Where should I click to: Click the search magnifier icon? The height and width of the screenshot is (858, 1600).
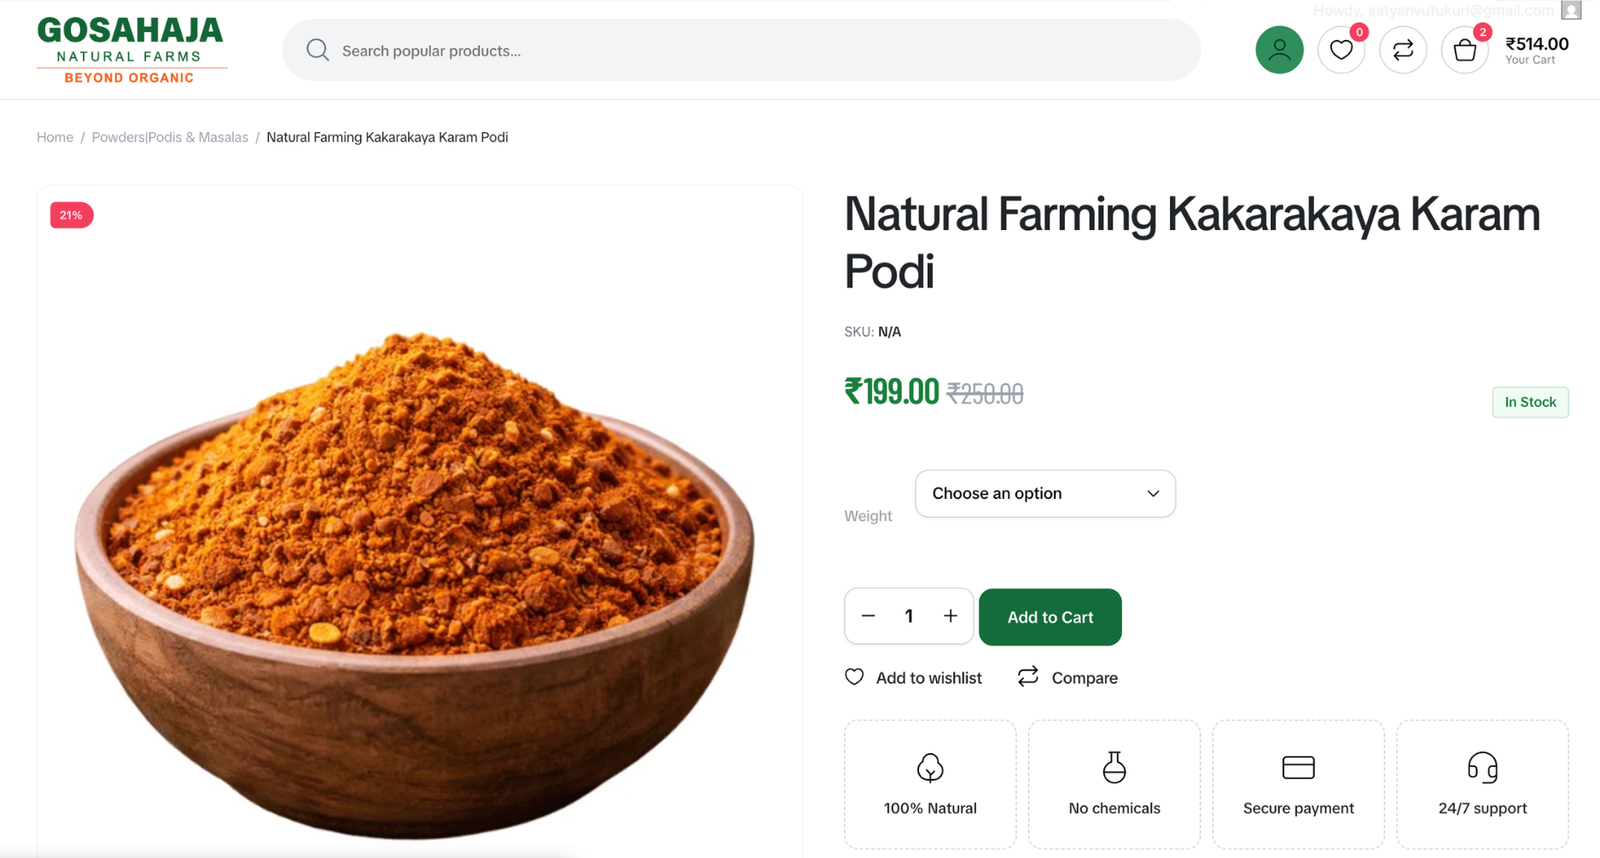coord(318,50)
